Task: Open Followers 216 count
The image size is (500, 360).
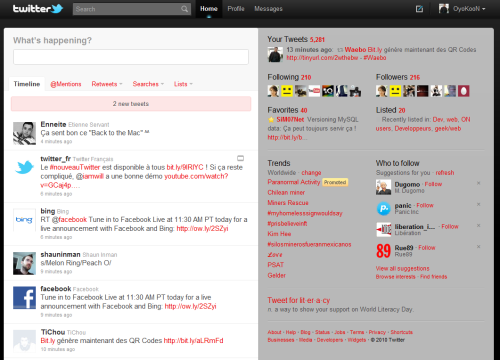Action: (398, 77)
